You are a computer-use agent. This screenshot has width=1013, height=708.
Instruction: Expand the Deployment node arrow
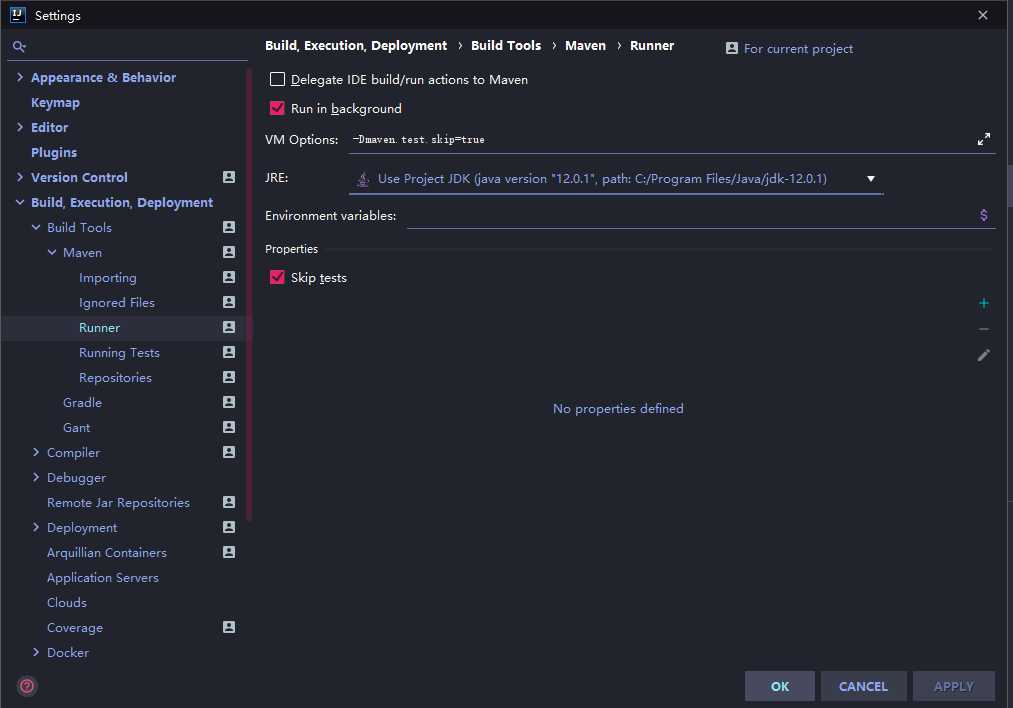click(36, 527)
